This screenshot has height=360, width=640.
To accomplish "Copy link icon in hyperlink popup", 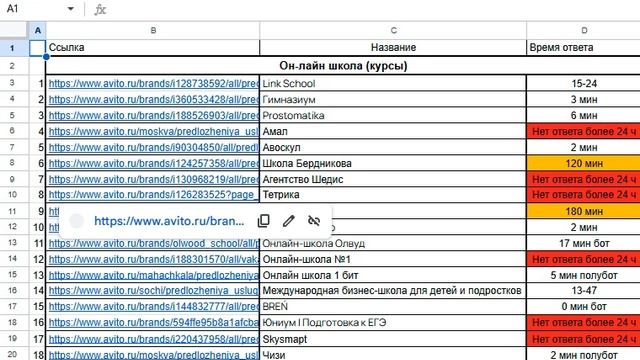I will coord(264,221).
